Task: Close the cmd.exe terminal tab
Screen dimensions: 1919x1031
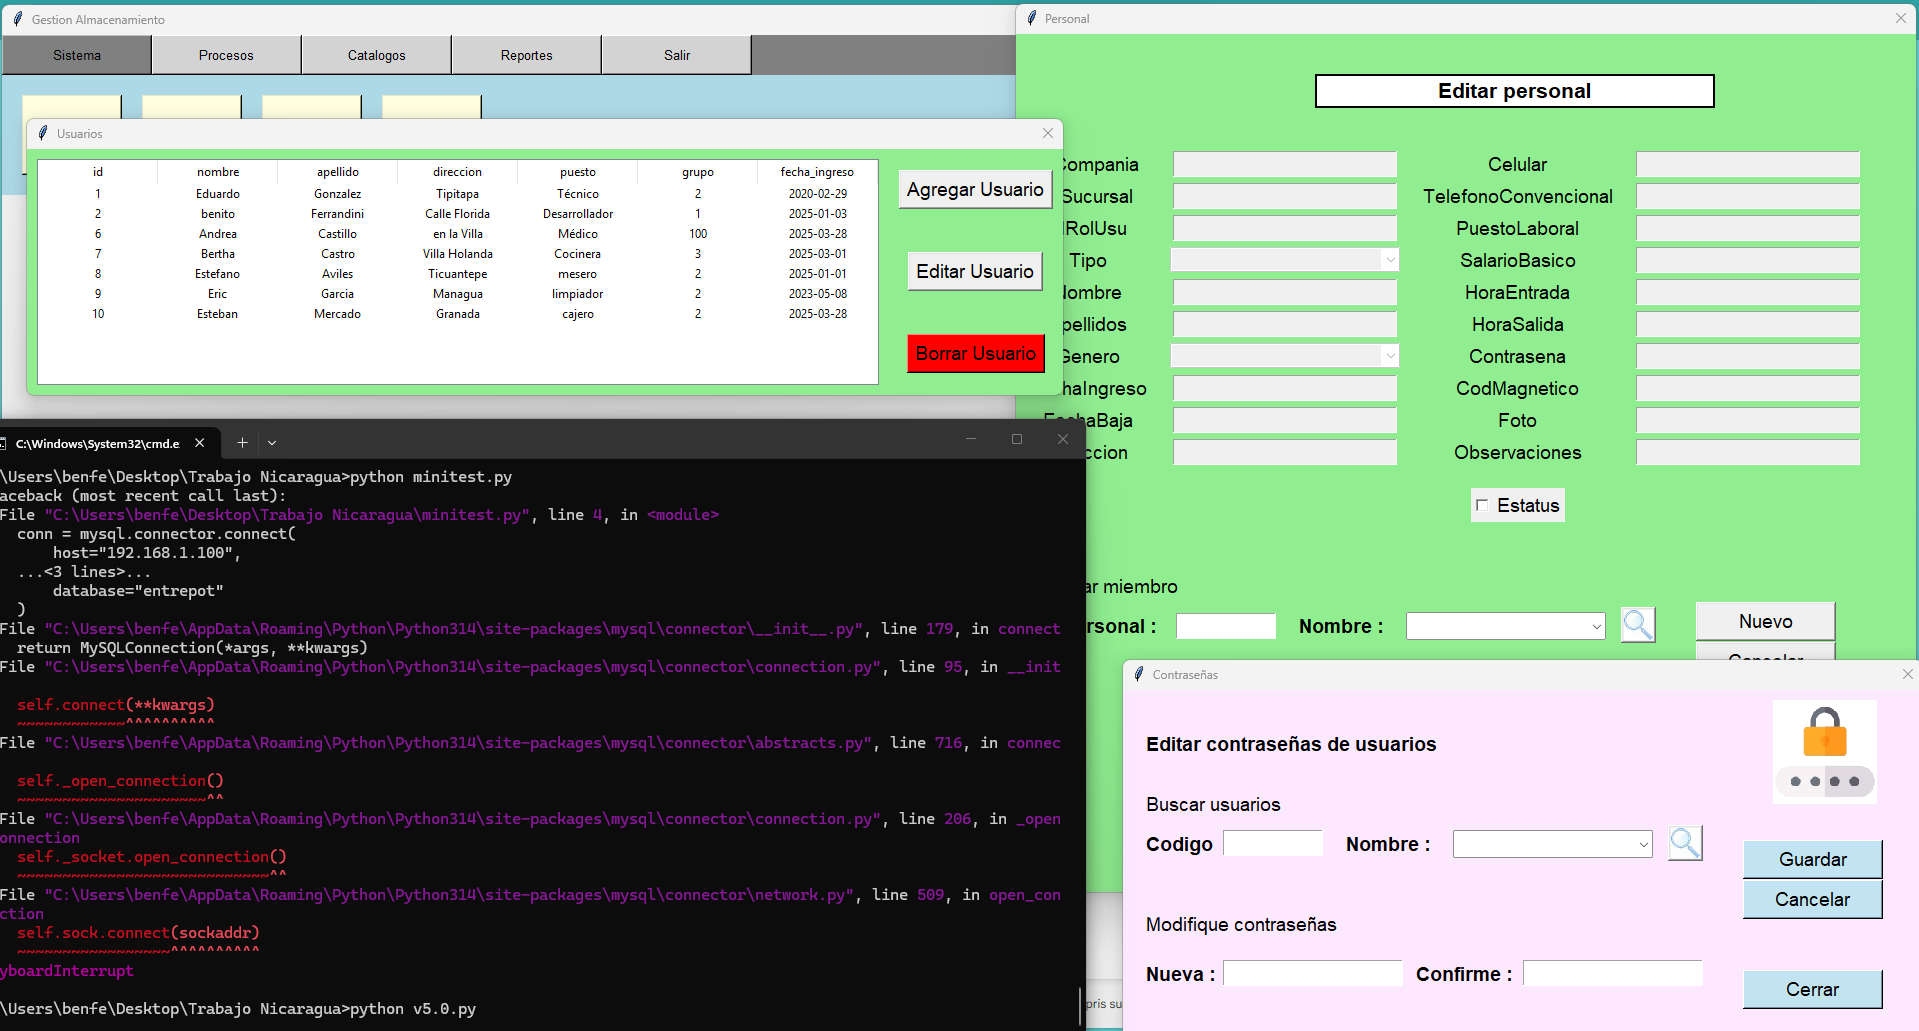Action: pos(200,442)
